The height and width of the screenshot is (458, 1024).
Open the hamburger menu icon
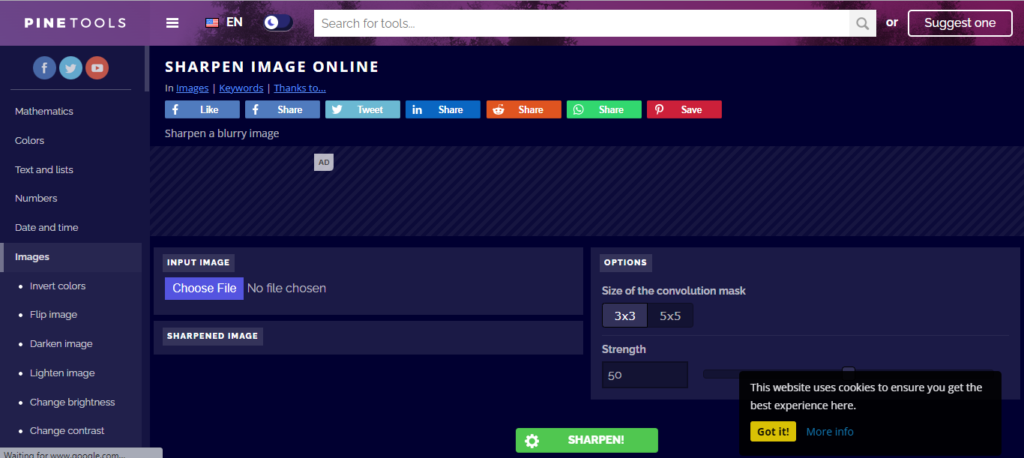point(172,23)
